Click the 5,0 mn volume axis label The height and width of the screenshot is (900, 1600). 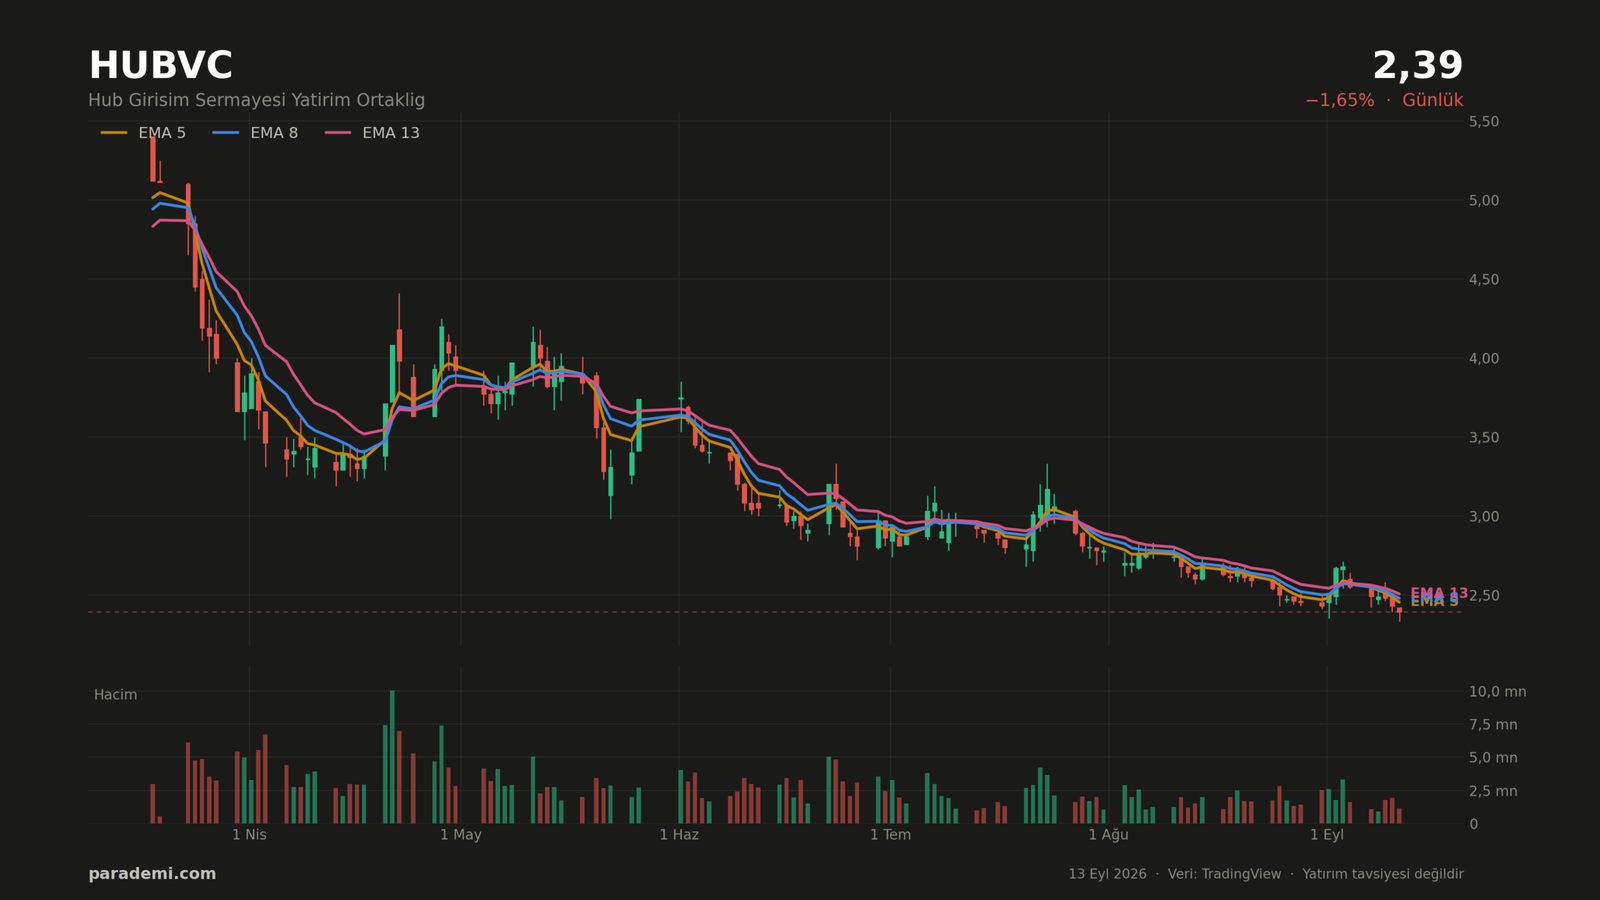click(1493, 757)
